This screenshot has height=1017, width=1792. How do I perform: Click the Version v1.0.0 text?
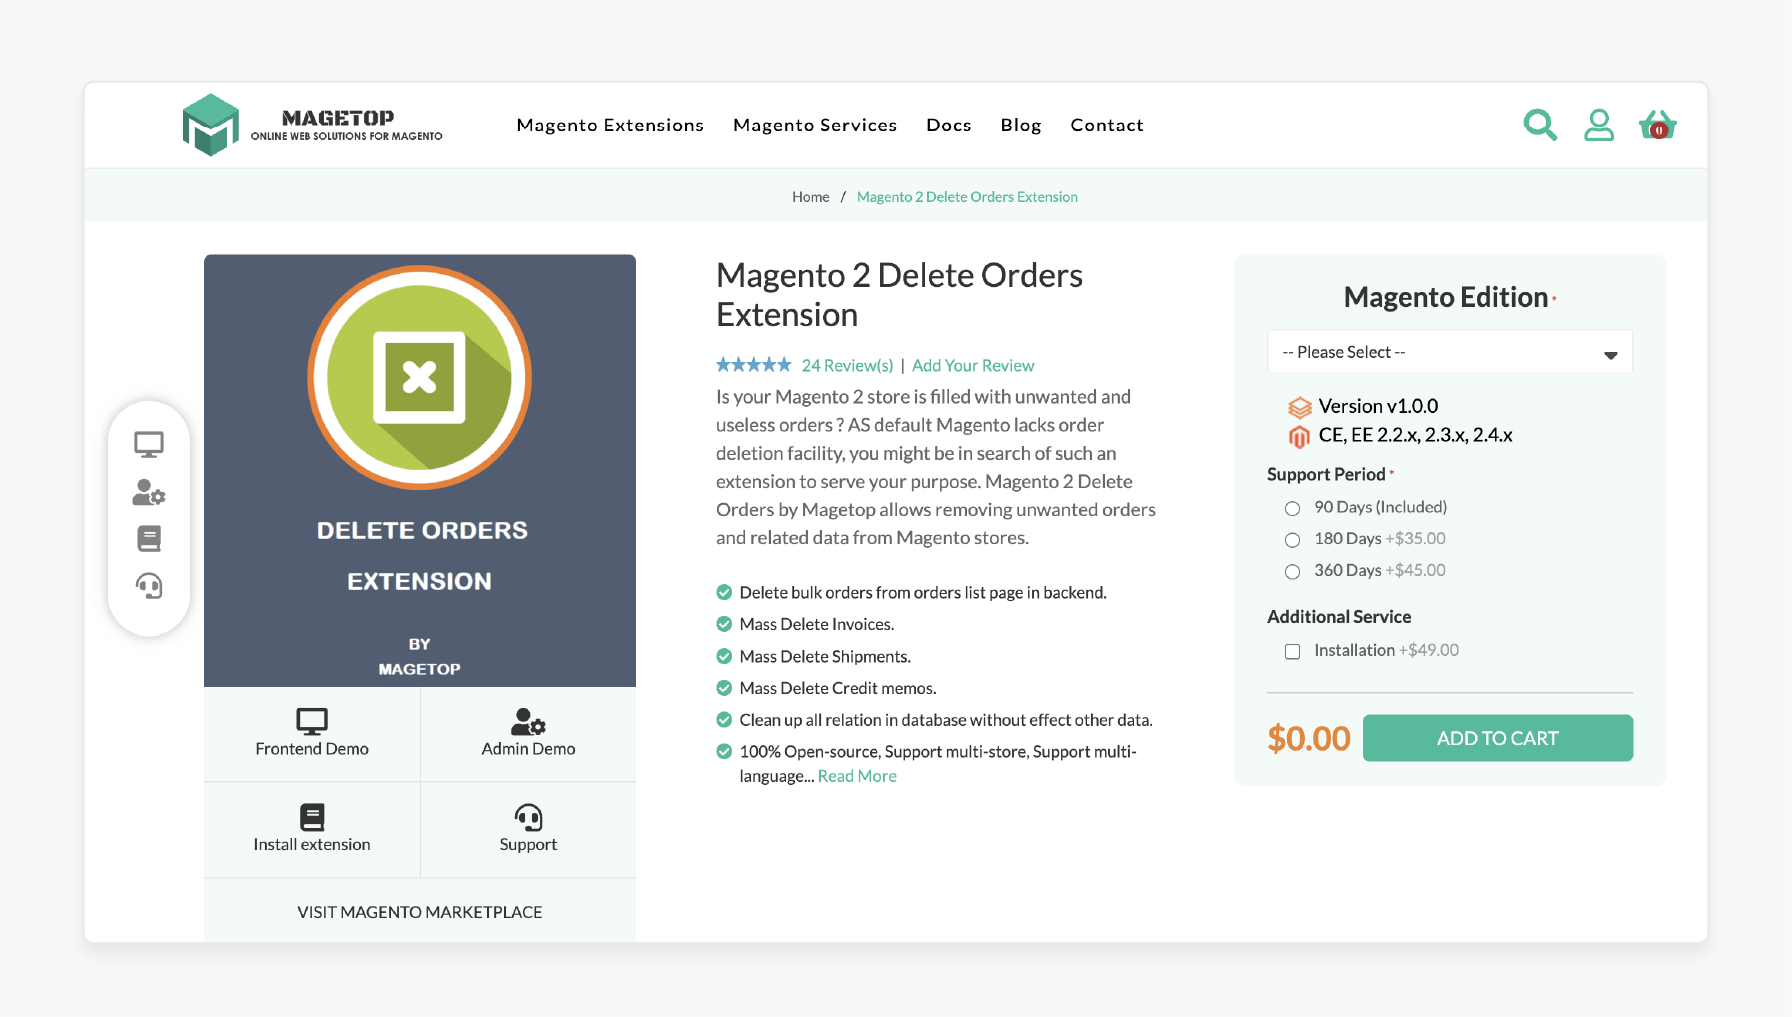[1378, 406]
